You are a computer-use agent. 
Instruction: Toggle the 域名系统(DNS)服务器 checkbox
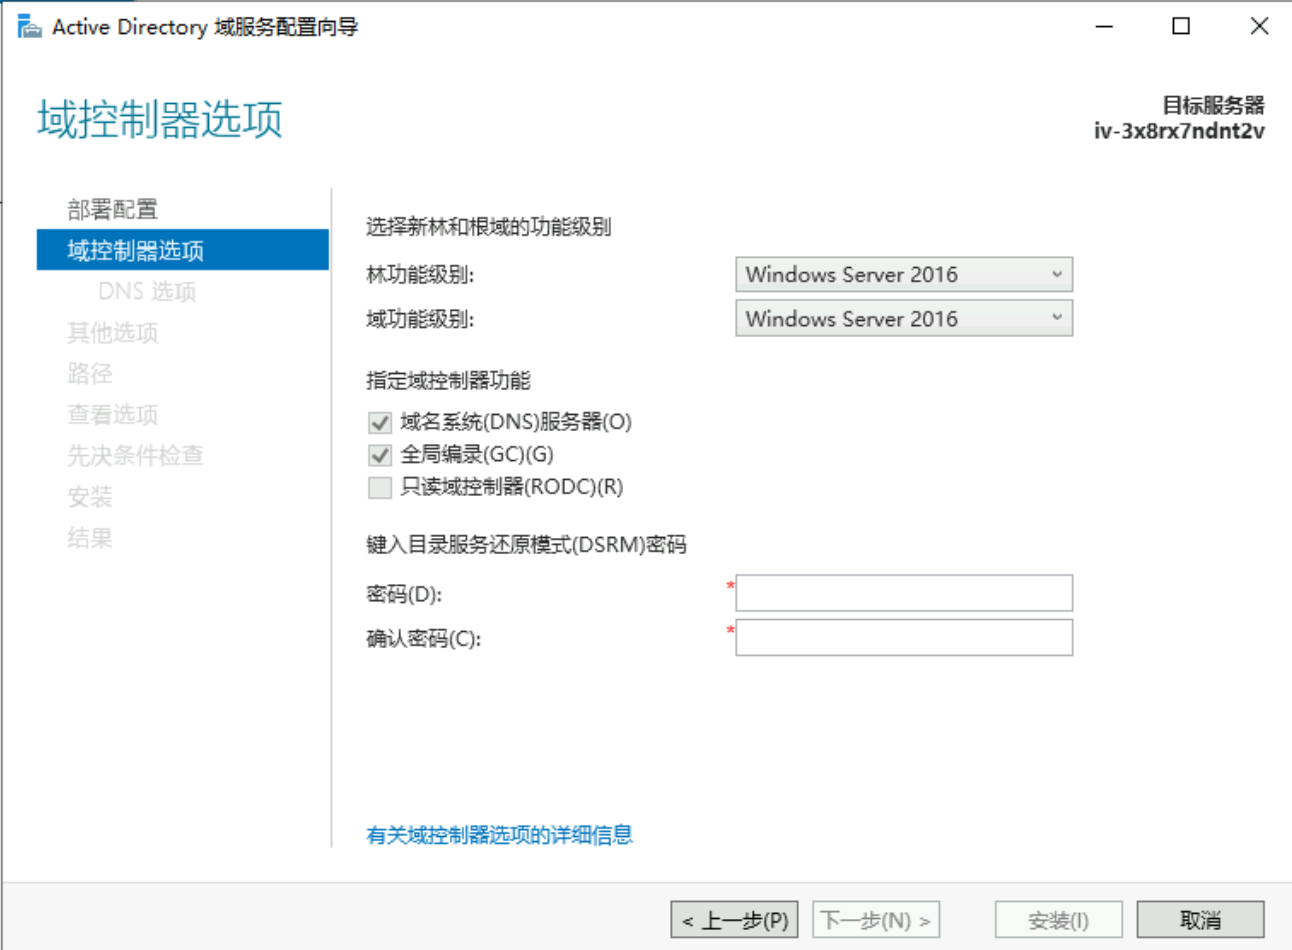pos(380,422)
